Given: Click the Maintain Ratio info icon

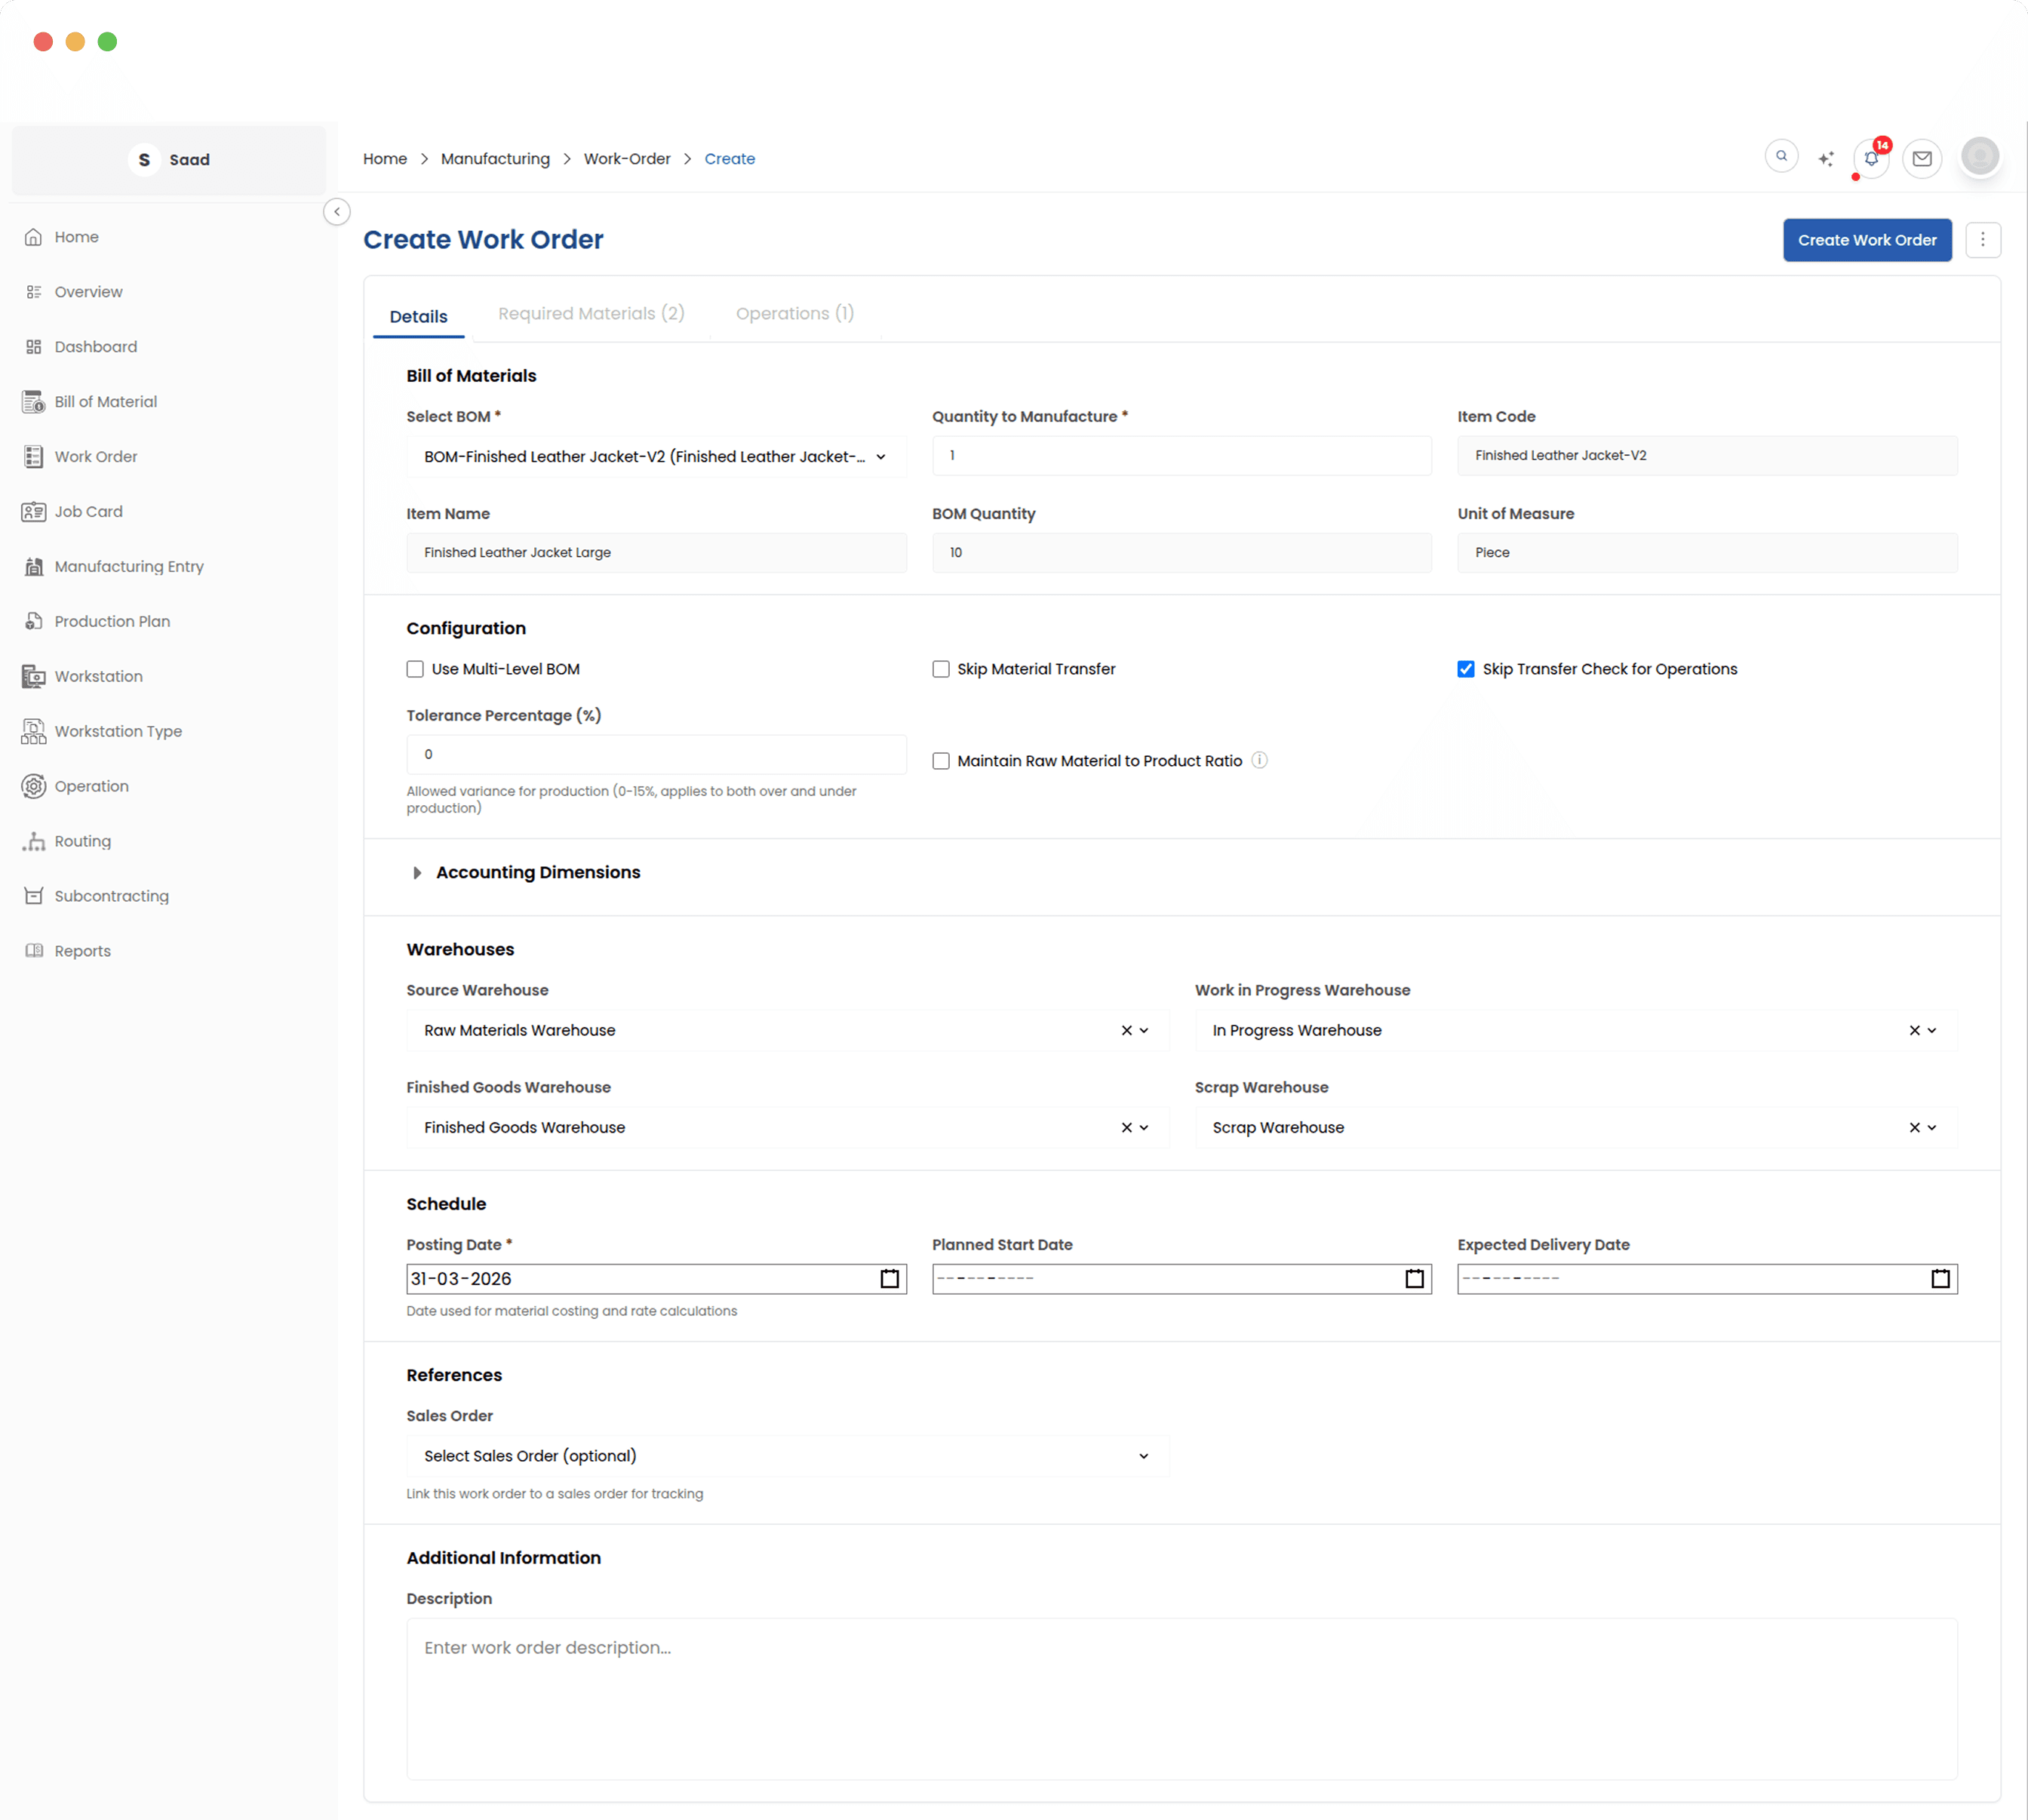Looking at the screenshot, I should click(1260, 761).
